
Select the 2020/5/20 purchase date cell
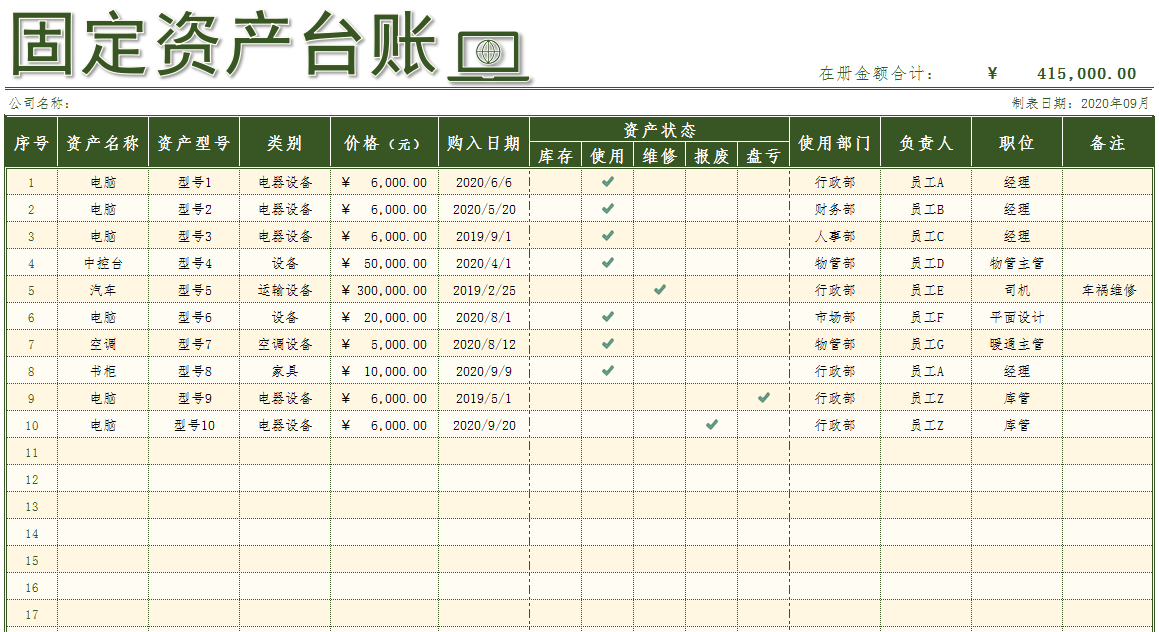click(483, 209)
